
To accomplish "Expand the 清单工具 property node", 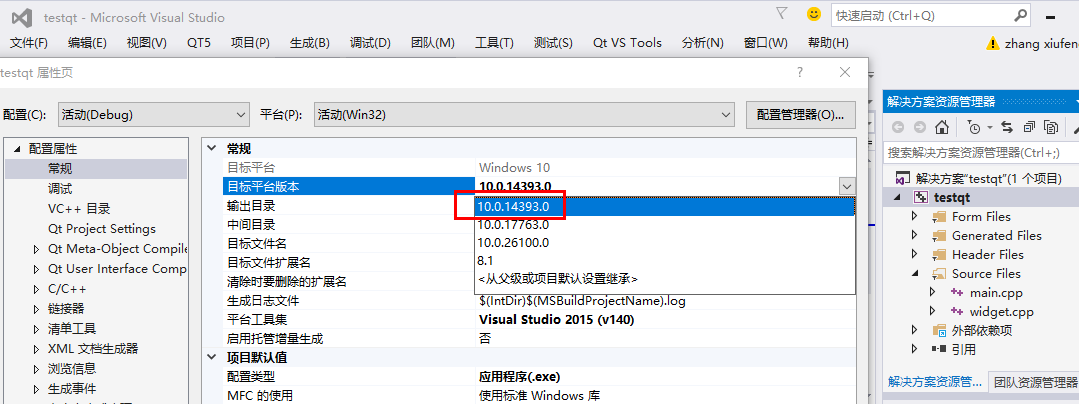I will coord(36,329).
